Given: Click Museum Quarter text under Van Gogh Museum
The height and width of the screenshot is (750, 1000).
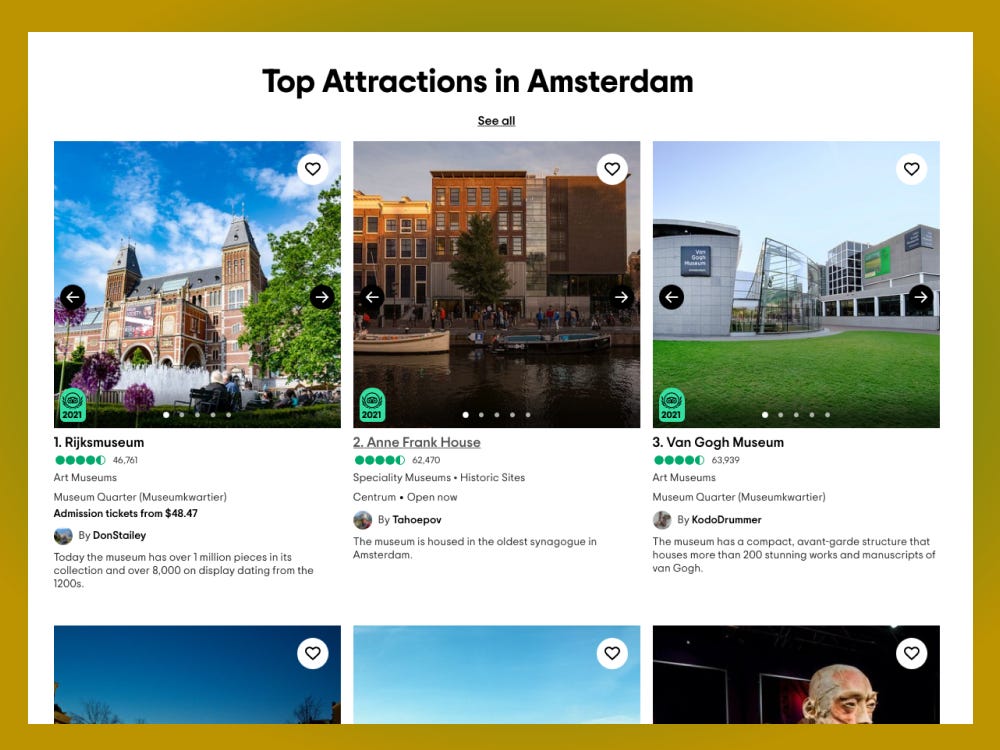Looking at the screenshot, I should coord(739,497).
